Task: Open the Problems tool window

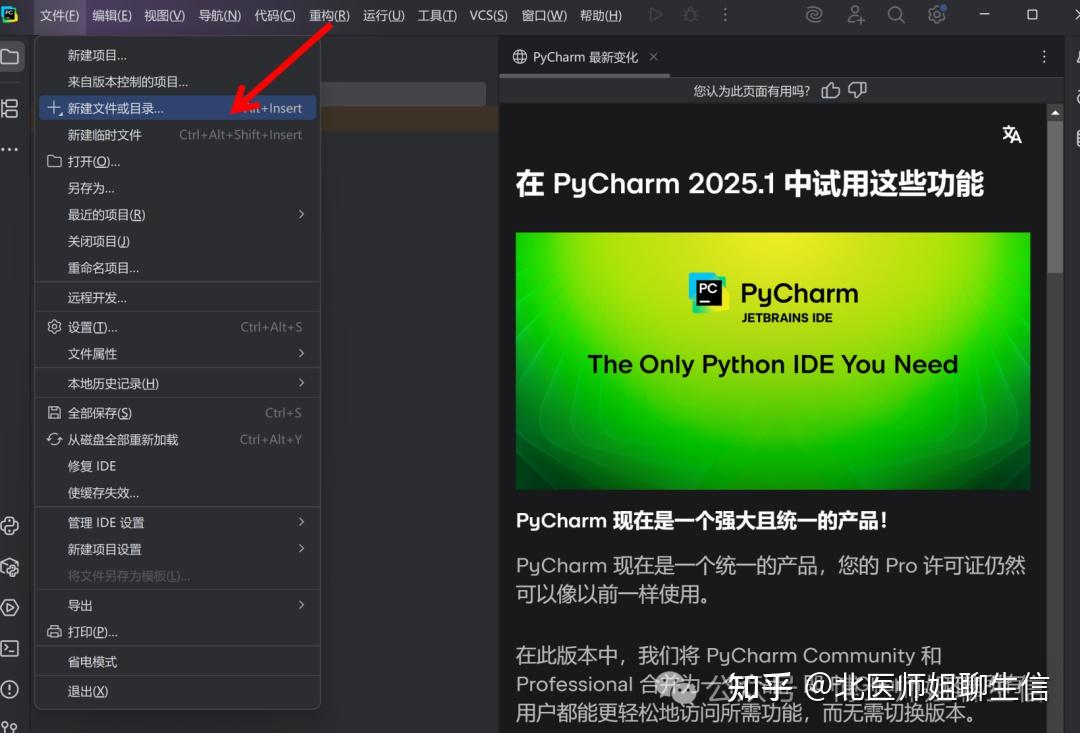Action: point(12,690)
